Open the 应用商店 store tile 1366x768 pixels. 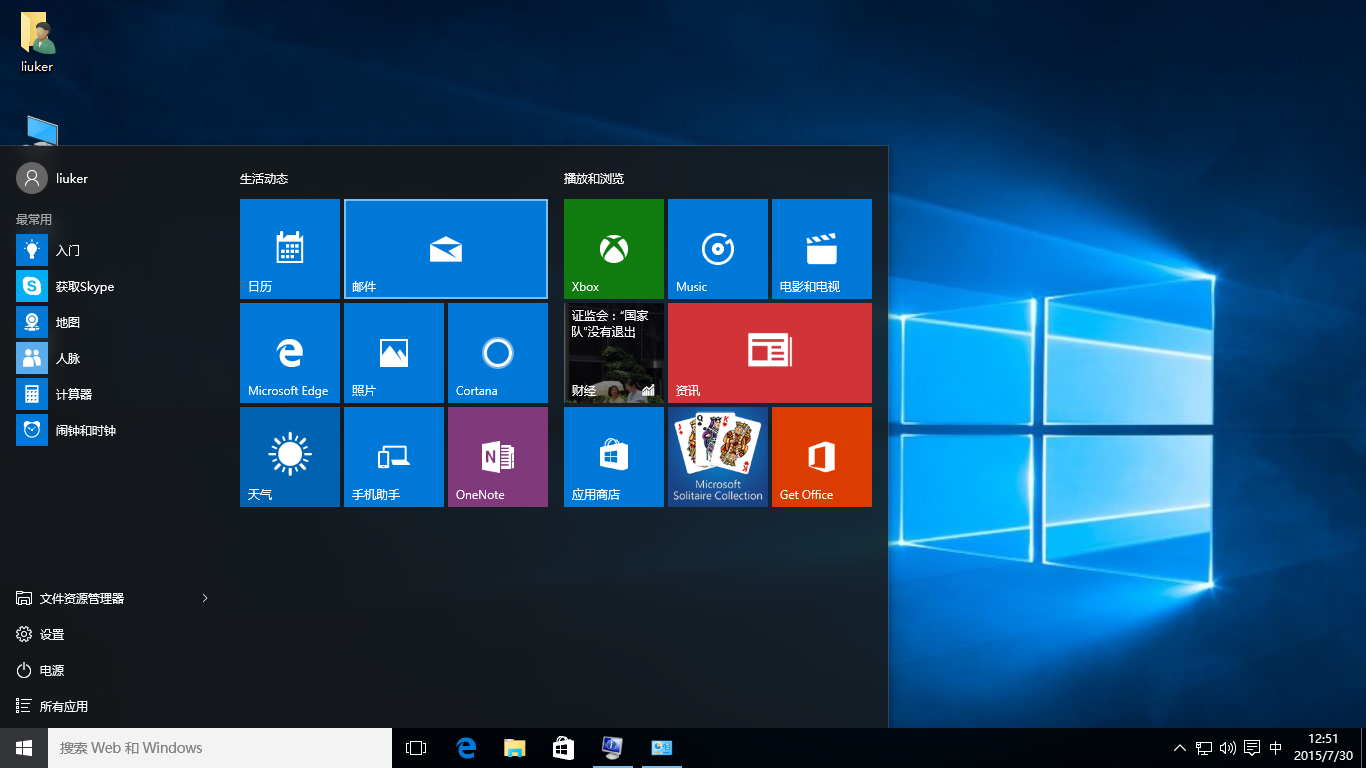click(x=613, y=456)
